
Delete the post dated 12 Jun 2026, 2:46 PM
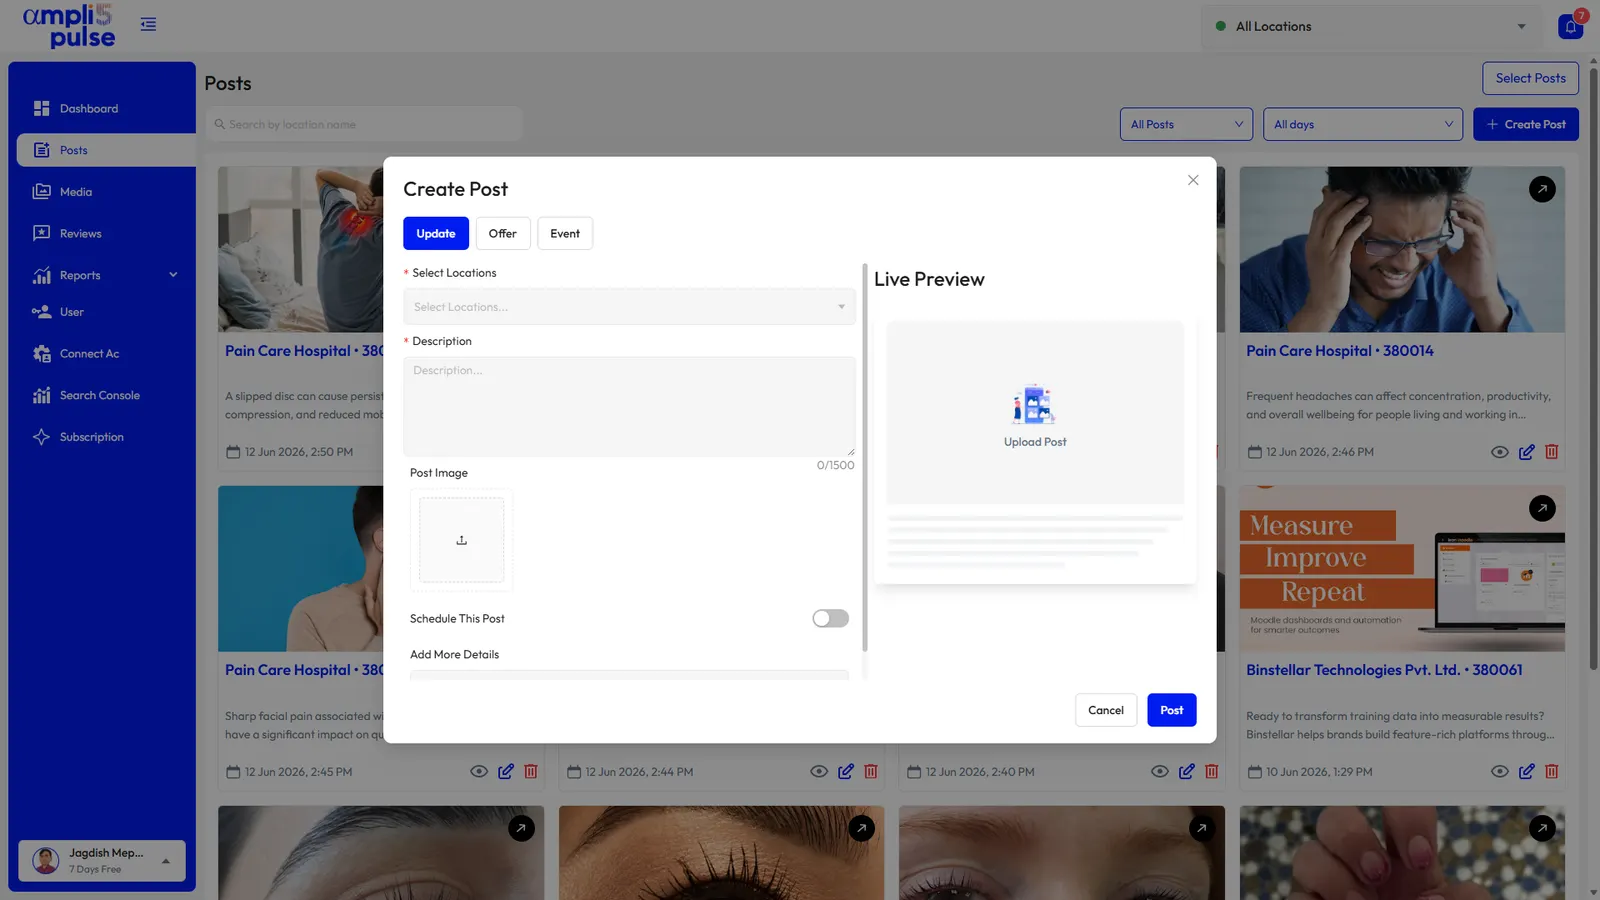pos(1552,452)
